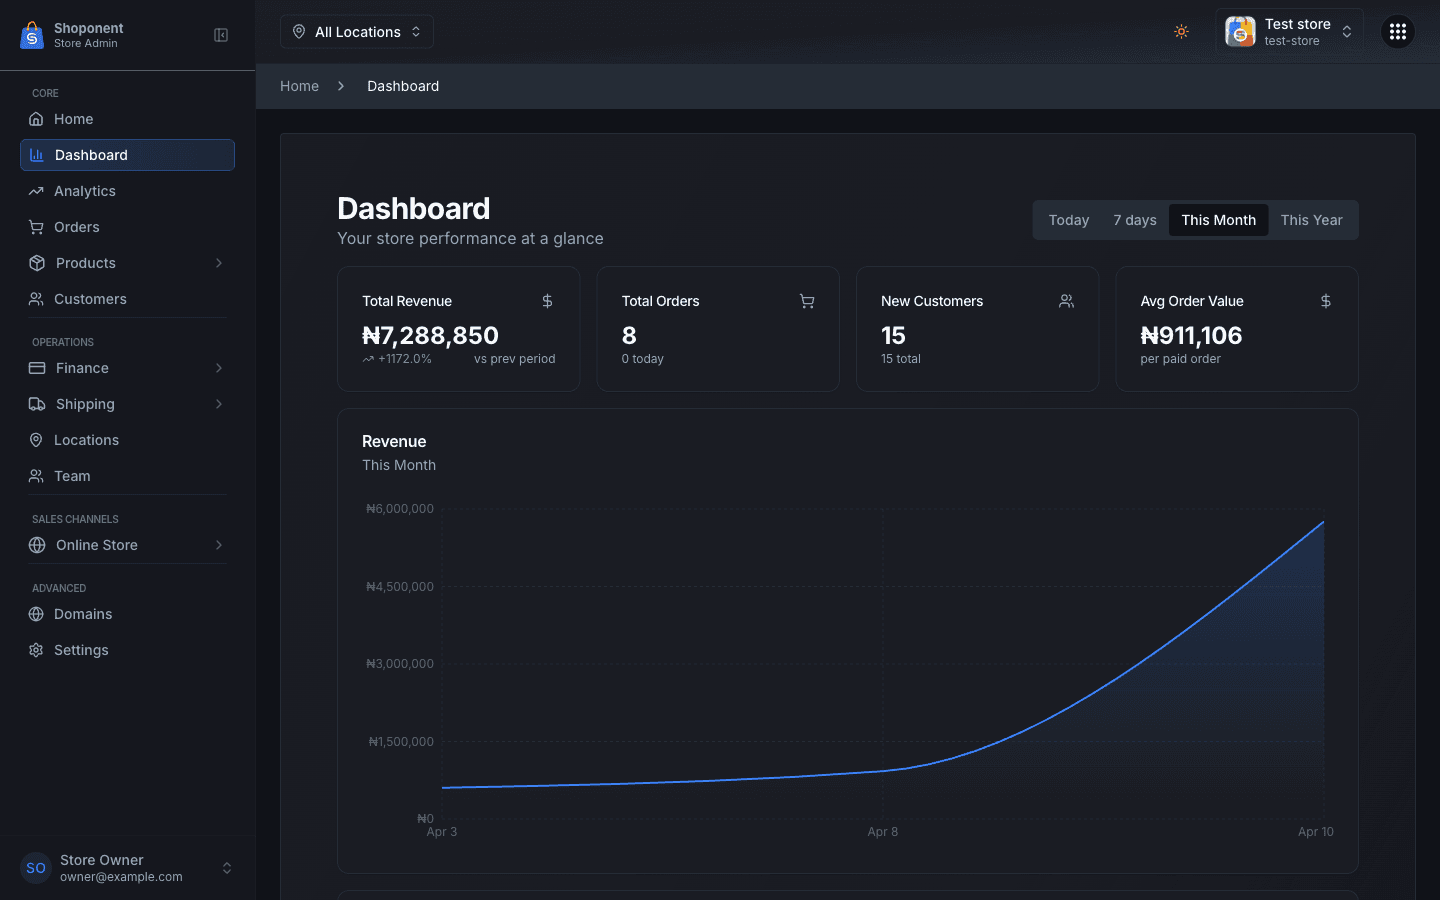Image resolution: width=1440 pixels, height=900 pixels.
Task: Click the Apr 3 label on chart axis
Action: tap(442, 832)
